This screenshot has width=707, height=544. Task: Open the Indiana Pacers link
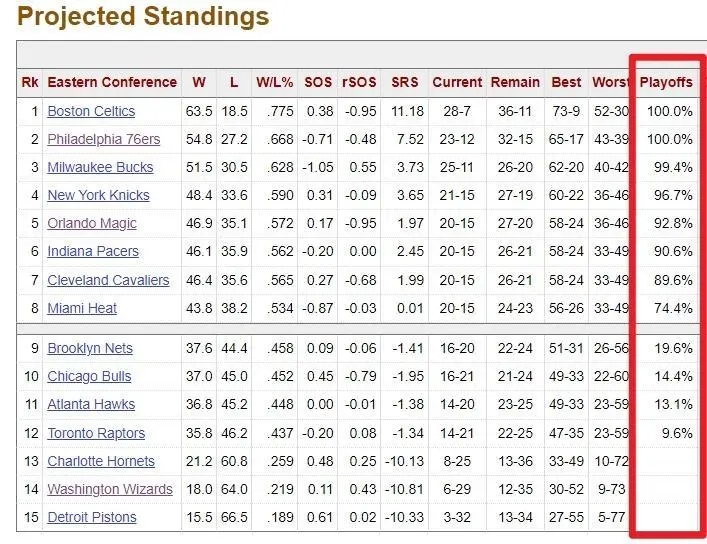pyautogui.click(x=93, y=251)
